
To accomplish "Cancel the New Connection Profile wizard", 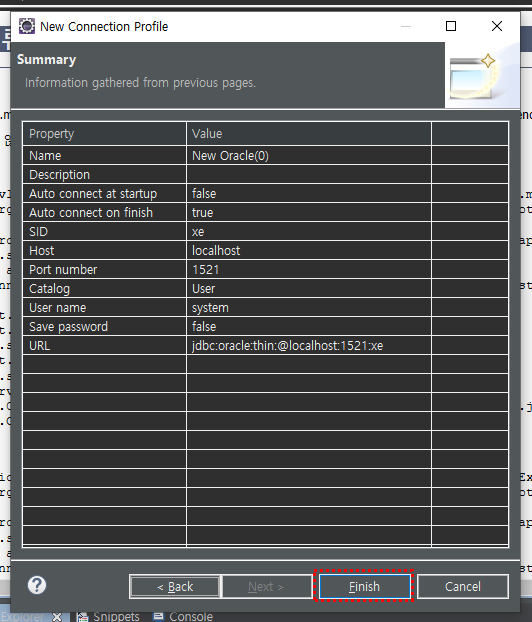I will 463,586.
